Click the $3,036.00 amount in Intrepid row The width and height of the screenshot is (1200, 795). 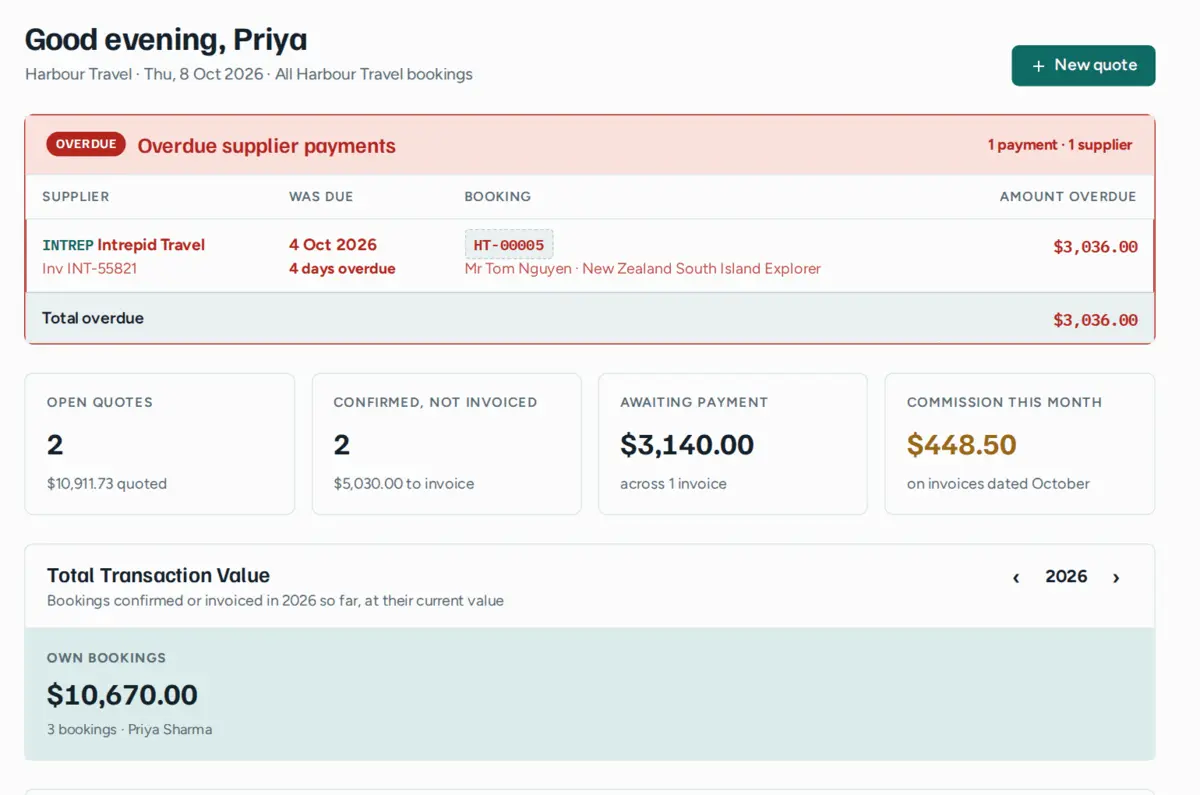click(1095, 246)
